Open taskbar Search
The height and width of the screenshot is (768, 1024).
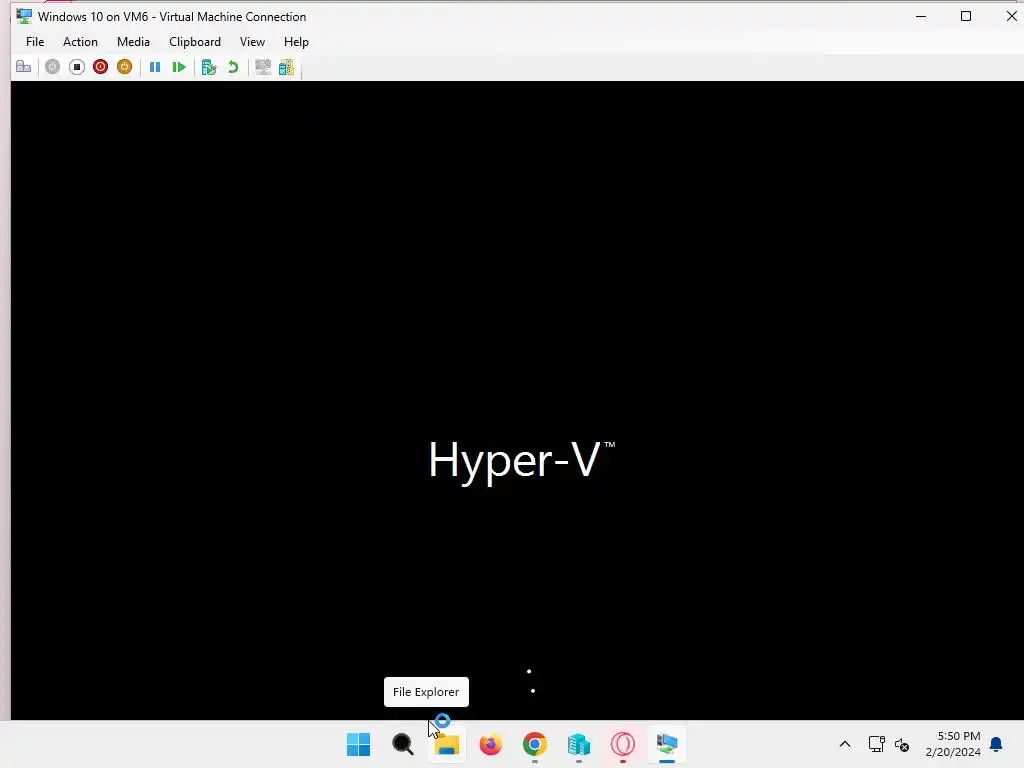point(403,744)
